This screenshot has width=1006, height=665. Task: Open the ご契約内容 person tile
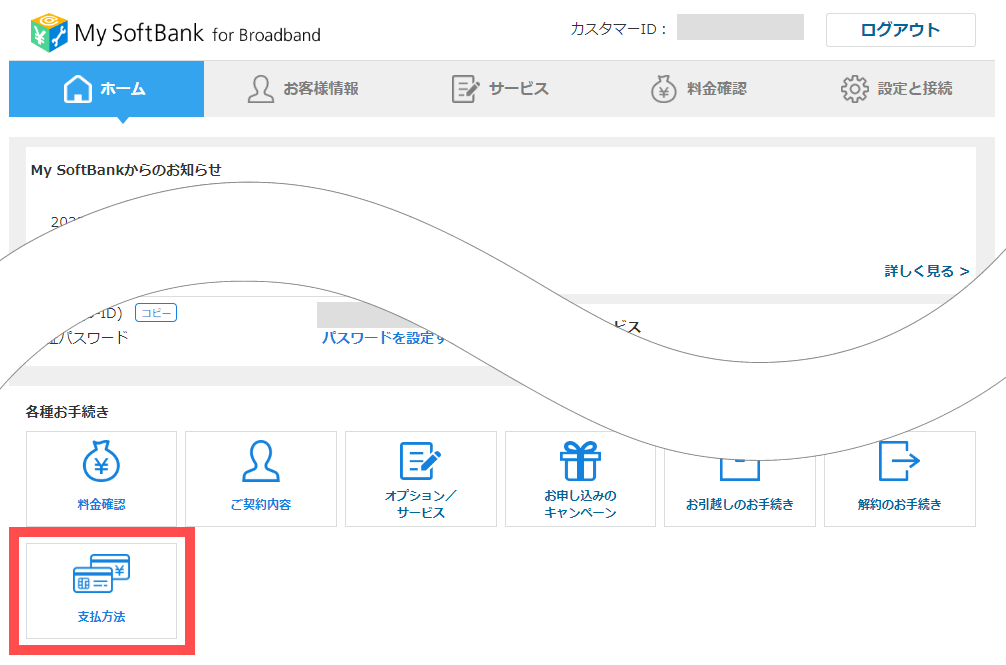click(x=261, y=479)
